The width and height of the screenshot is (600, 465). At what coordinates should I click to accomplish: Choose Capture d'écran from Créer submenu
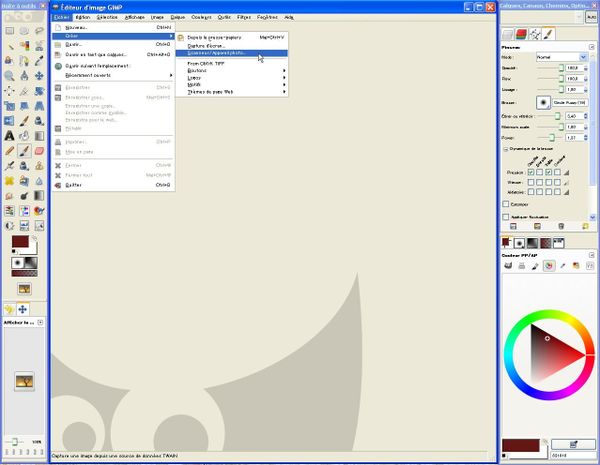click(x=232, y=46)
